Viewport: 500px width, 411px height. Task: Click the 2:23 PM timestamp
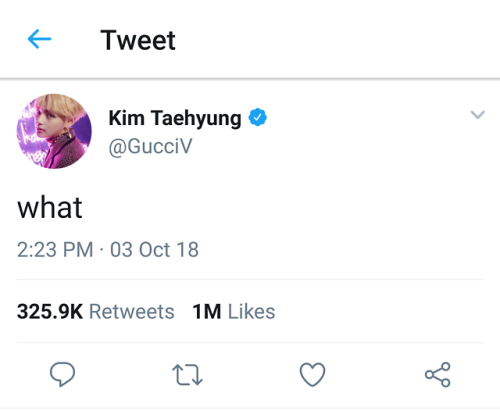coord(55,250)
